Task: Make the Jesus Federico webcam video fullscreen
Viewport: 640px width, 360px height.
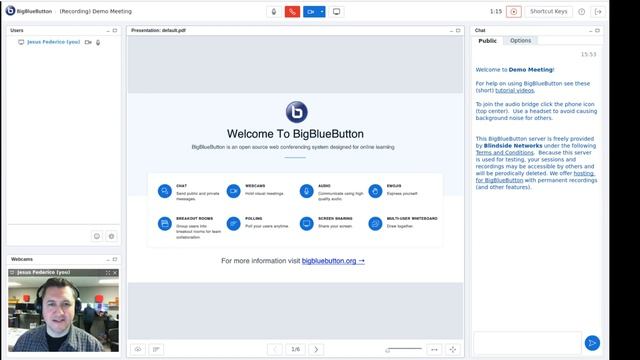Action: click(108, 273)
